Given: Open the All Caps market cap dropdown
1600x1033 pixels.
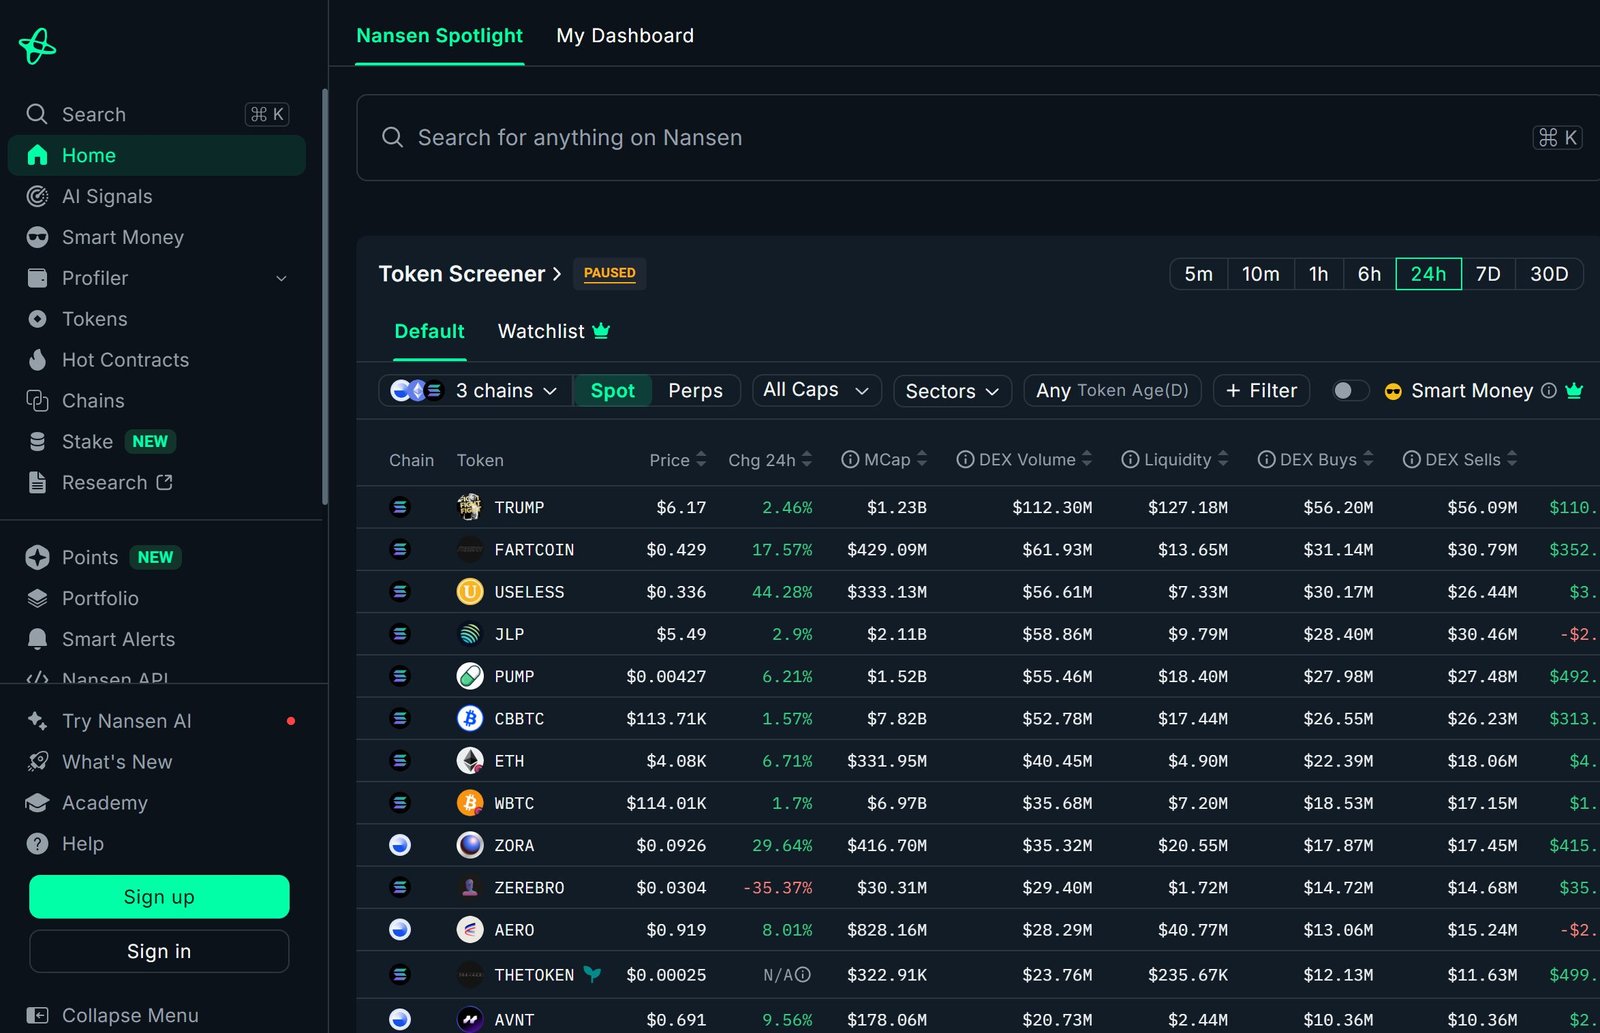Looking at the screenshot, I should (x=815, y=390).
